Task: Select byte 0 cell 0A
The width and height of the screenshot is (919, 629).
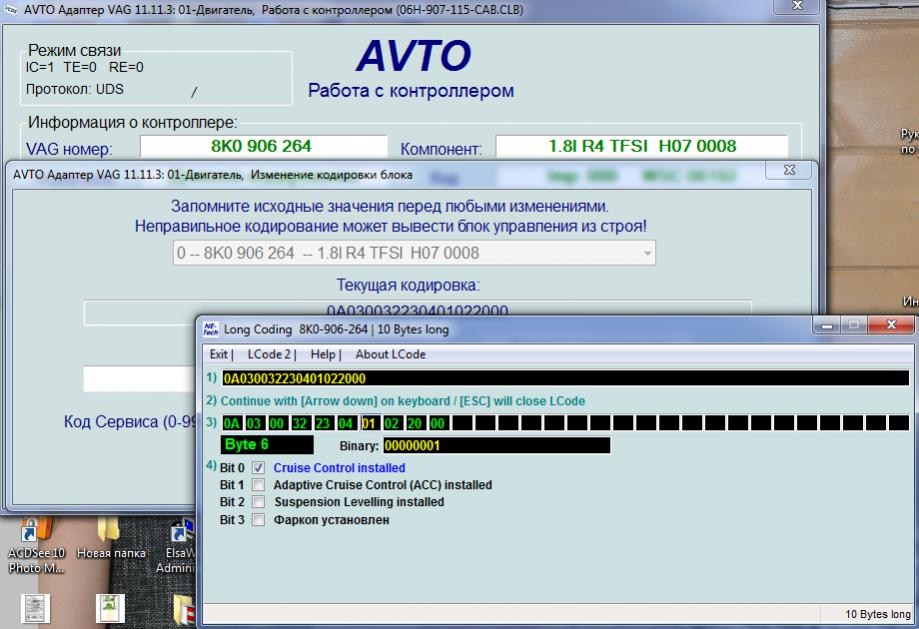Action: pyautogui.click(x=232, y=423)
